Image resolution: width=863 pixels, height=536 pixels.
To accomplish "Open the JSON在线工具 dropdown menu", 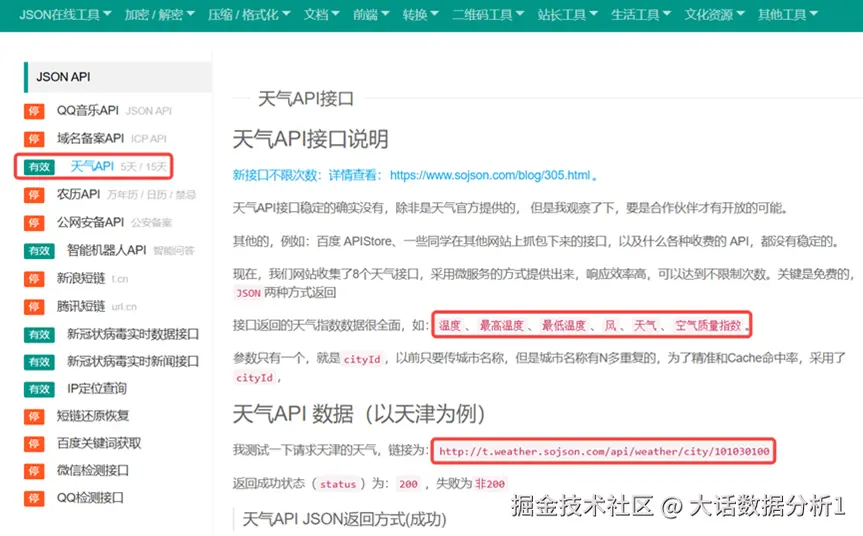I will (65, 15).
